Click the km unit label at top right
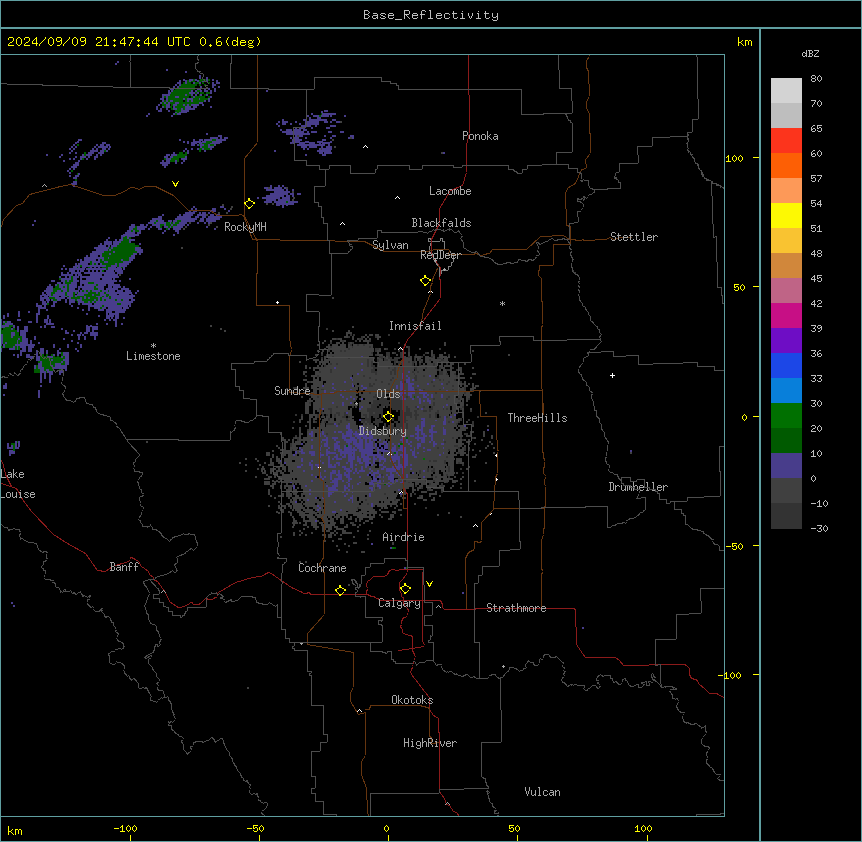 click(x=744, y=42)
